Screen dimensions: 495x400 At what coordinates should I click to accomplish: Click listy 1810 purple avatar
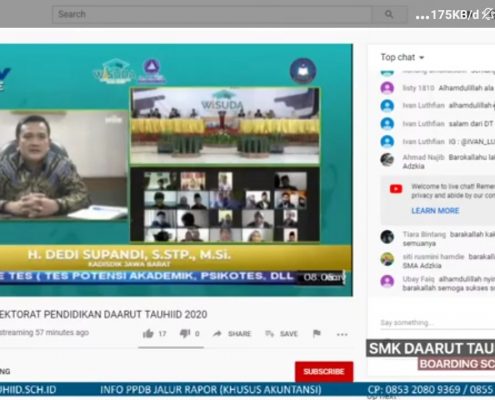tap(387, 88)
